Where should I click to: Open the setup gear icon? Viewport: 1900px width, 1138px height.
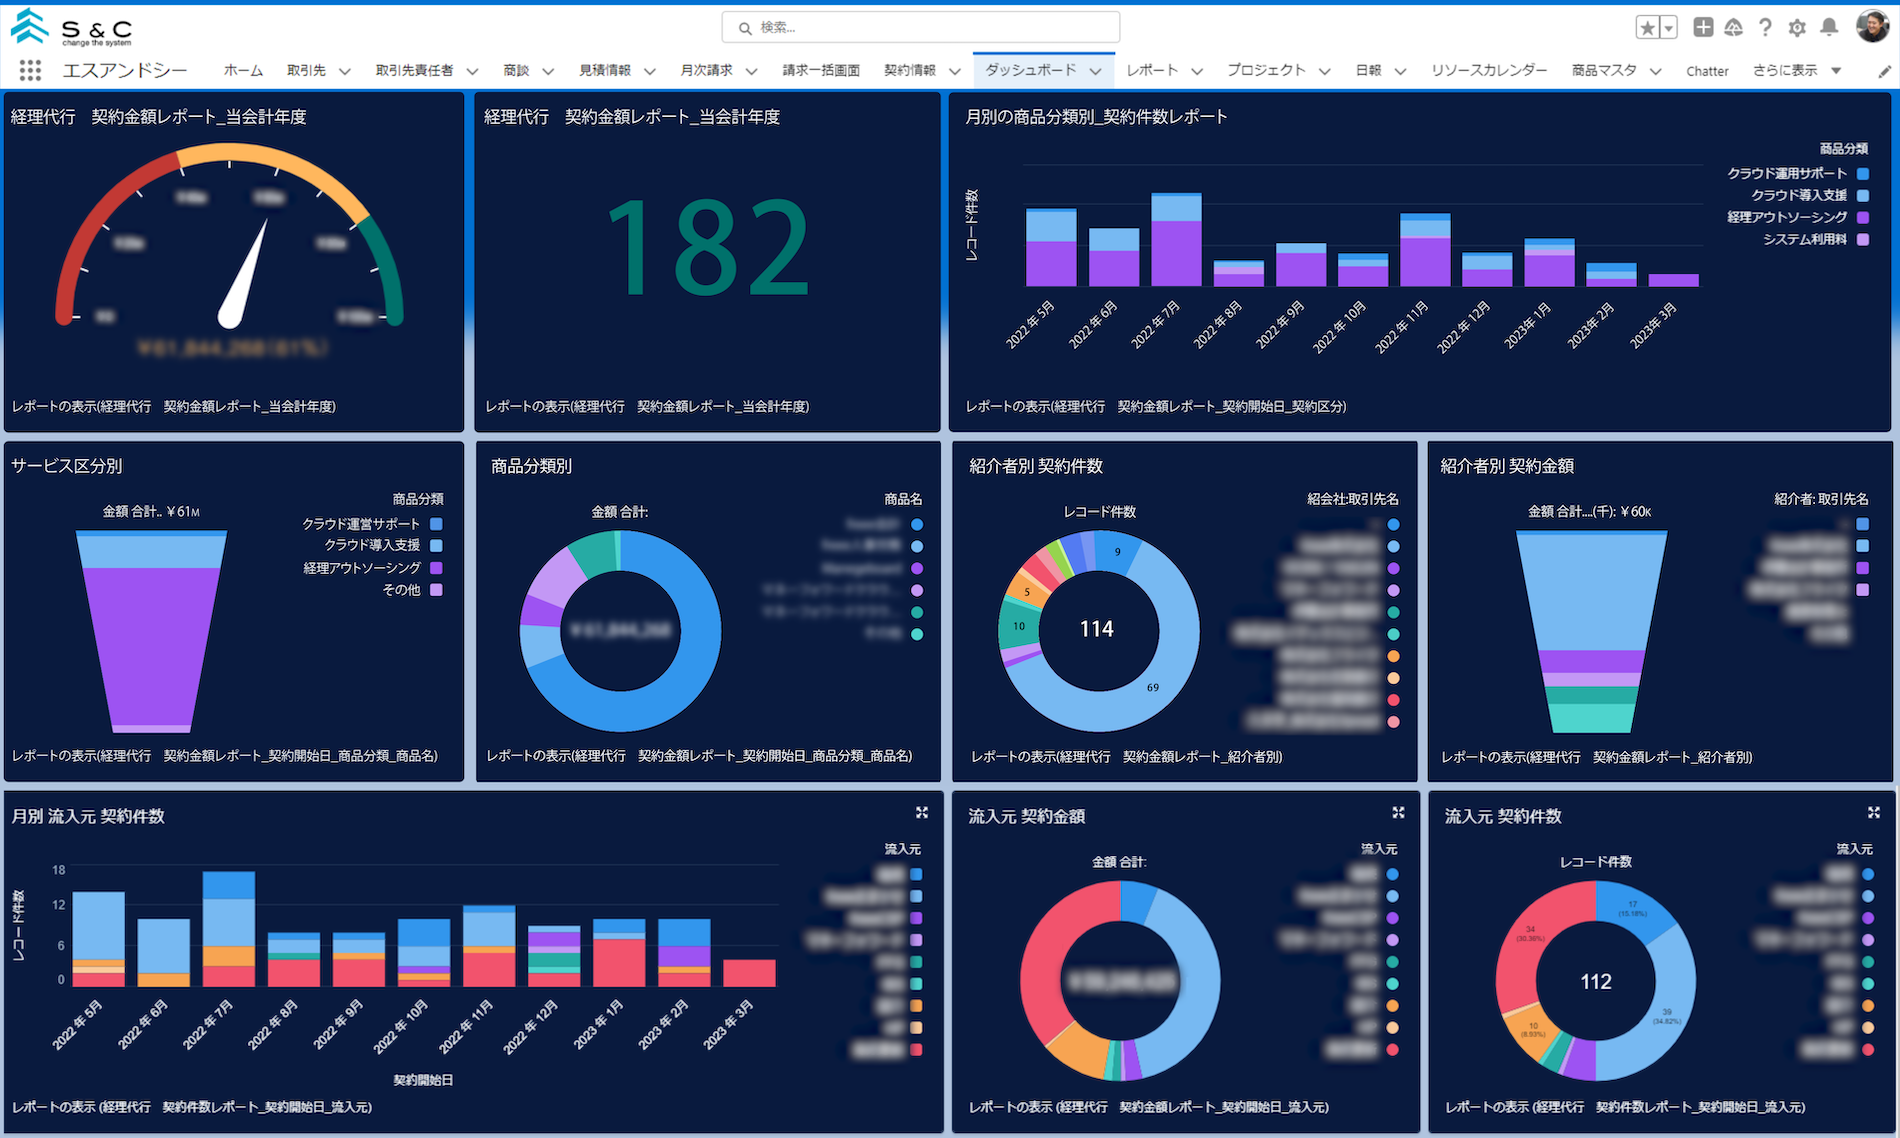click(x=1797, y=27)
